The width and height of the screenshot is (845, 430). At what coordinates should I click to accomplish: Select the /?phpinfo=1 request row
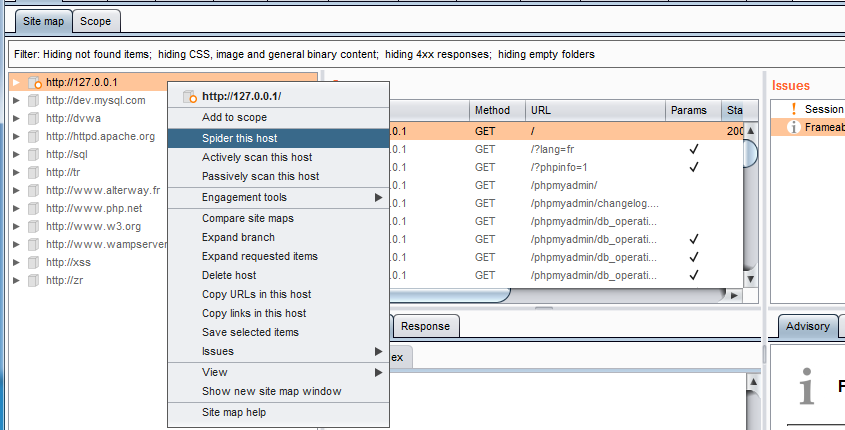point(566,168)
